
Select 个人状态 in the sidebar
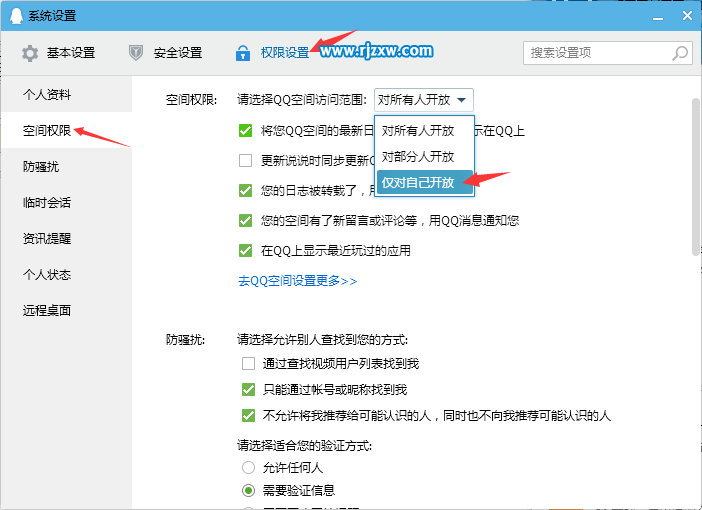coord(66,274)
